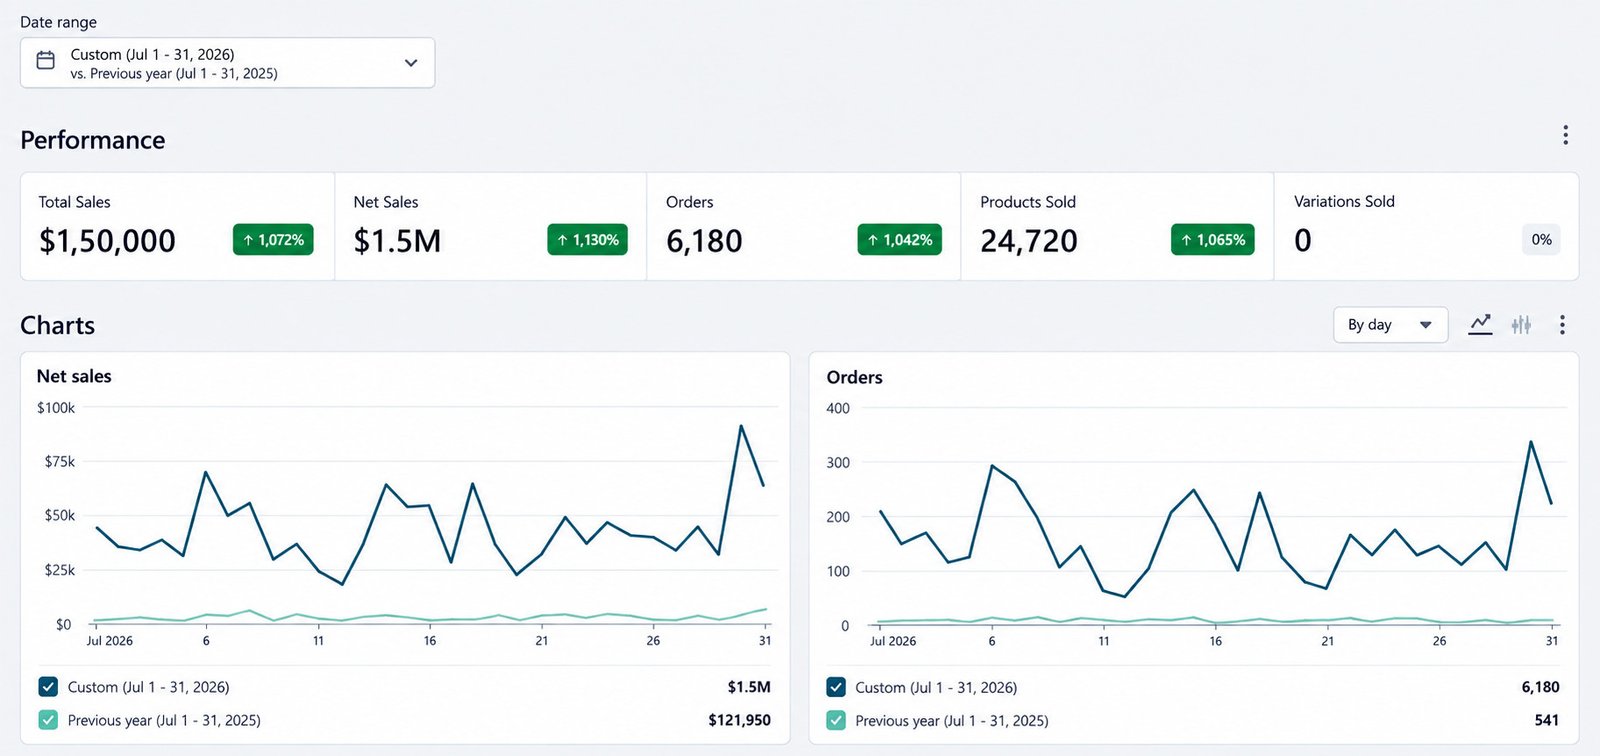The image size is (1600, 756).
Task: Click the 24,720 Products Sold value
Action: point(1029,241)
